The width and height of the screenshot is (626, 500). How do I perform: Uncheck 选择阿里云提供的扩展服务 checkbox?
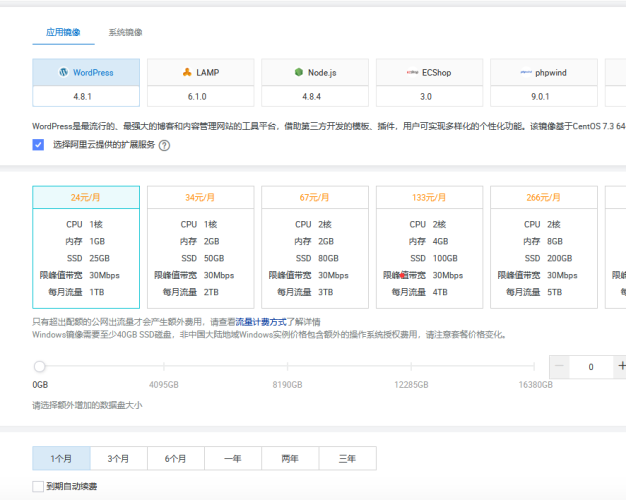38,145
